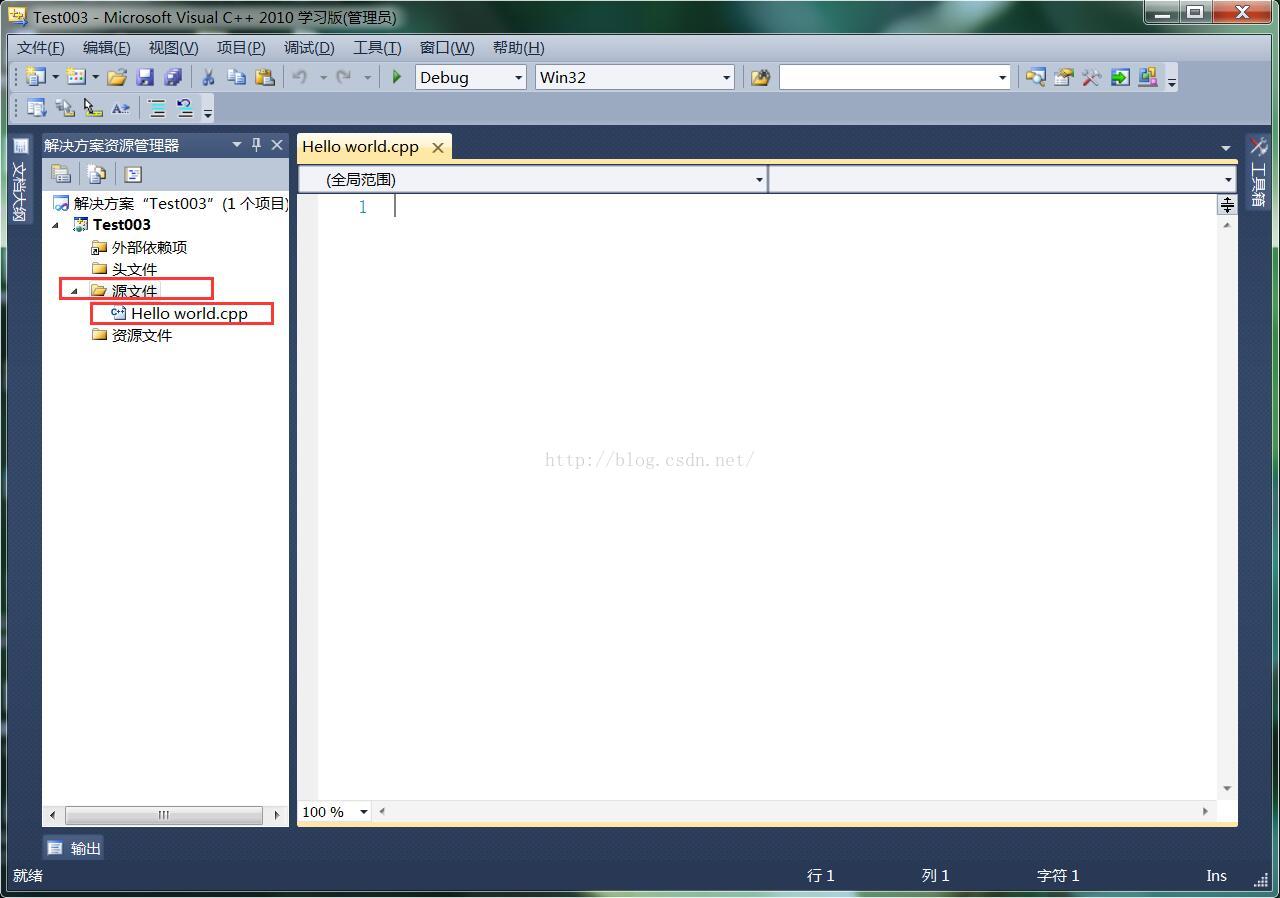This screenshot has height=898, width=1280.
Task: Open the Add New Item dropdown arrow
Action: coord(95,77)
